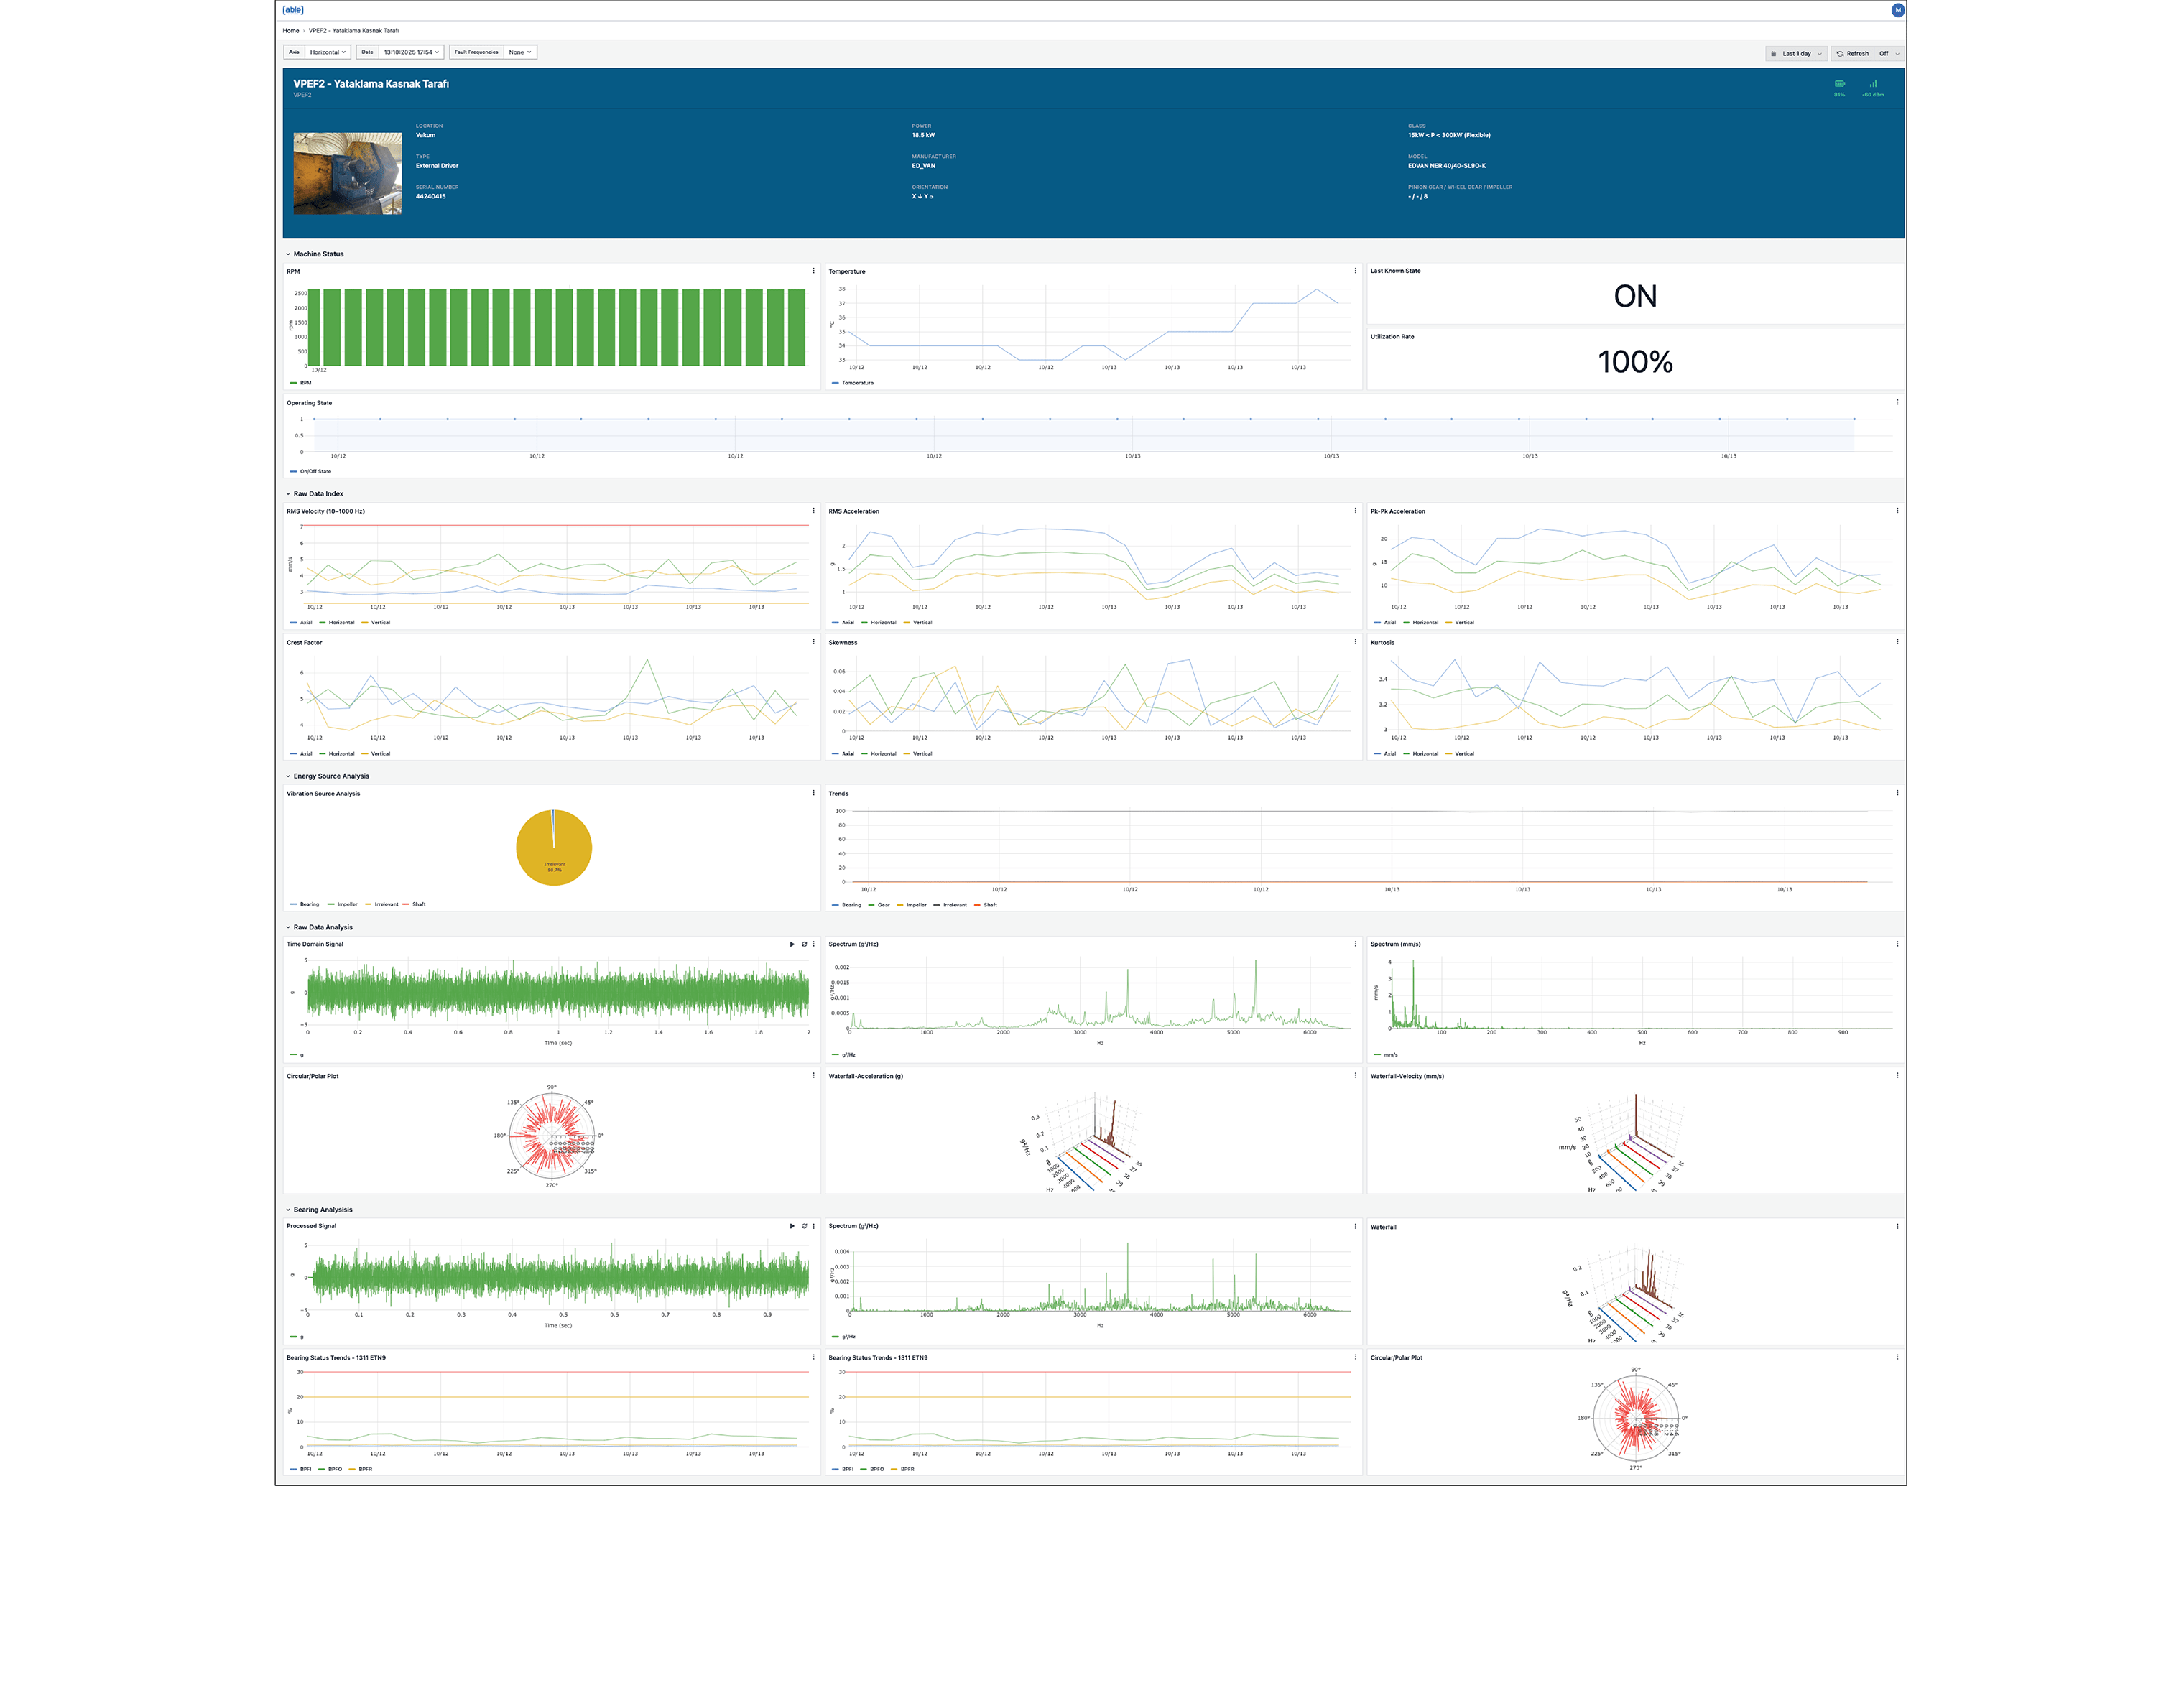Open options menu of Vibration Source Analysis
Screen dimensions: 2184x1708
813,793
